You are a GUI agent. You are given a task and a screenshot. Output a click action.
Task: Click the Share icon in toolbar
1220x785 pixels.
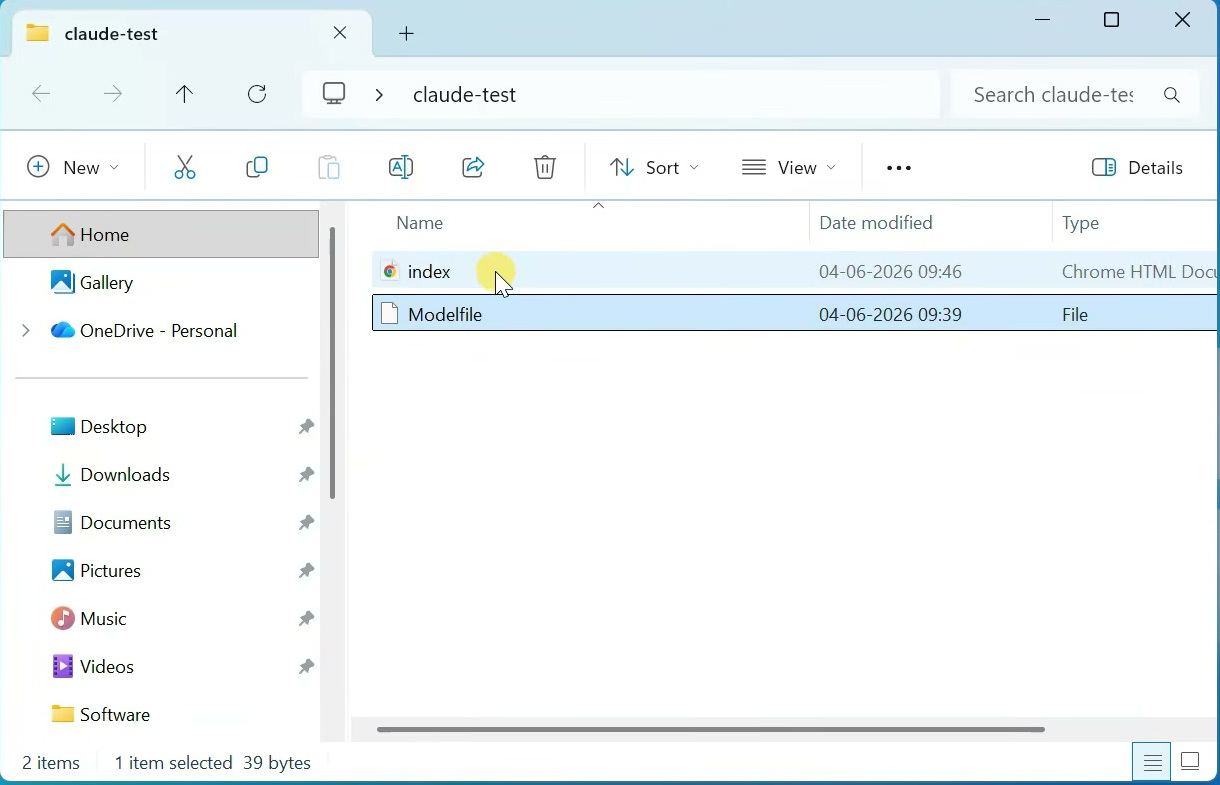tap(473, 167)
